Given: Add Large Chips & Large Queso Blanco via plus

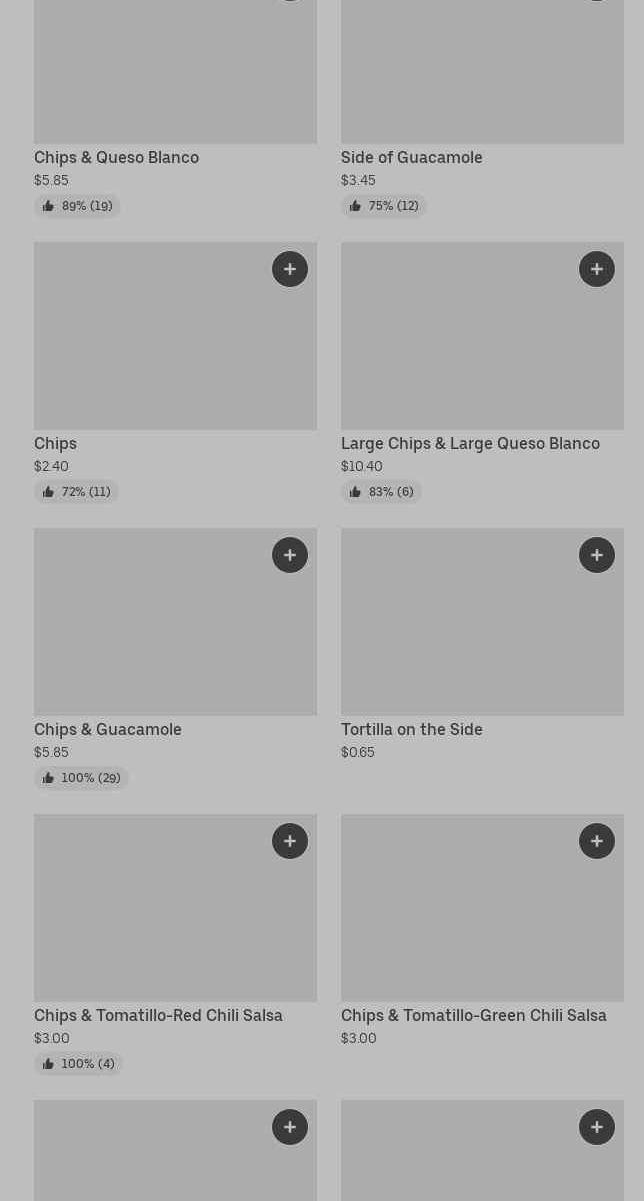Looking at the screenshot, I should 597,269.
